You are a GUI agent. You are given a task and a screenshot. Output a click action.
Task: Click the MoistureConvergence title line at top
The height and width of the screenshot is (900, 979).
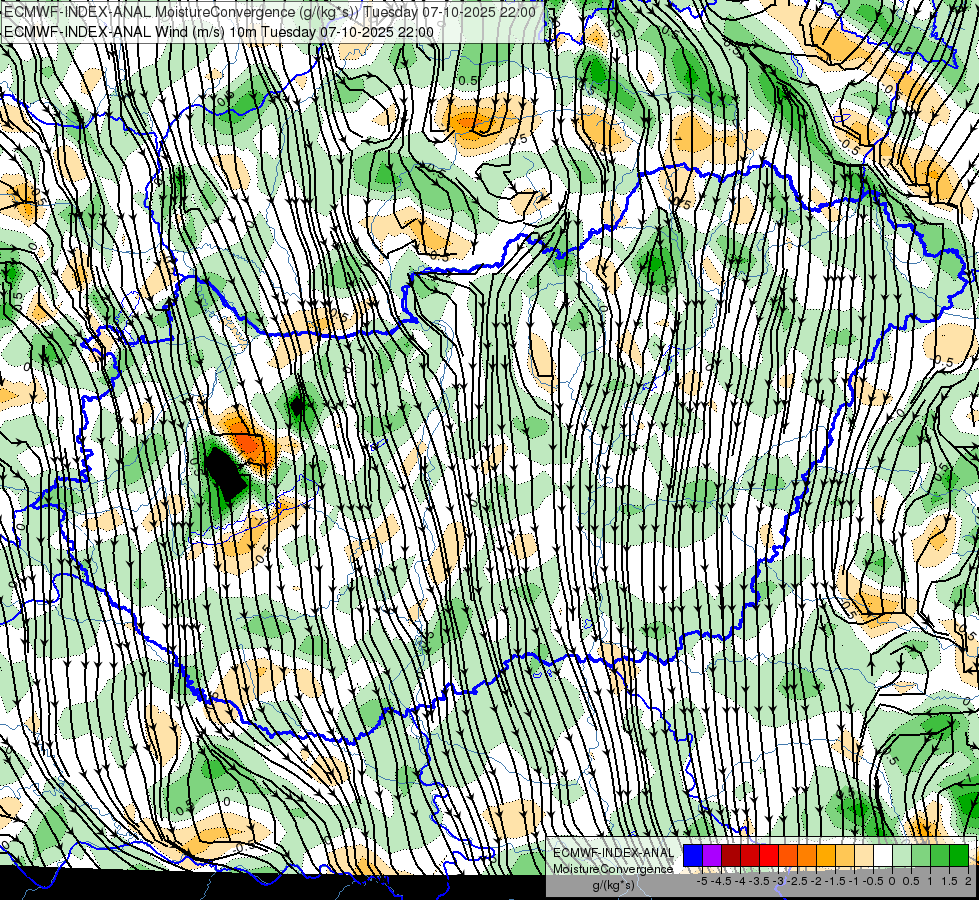(270, 12)
